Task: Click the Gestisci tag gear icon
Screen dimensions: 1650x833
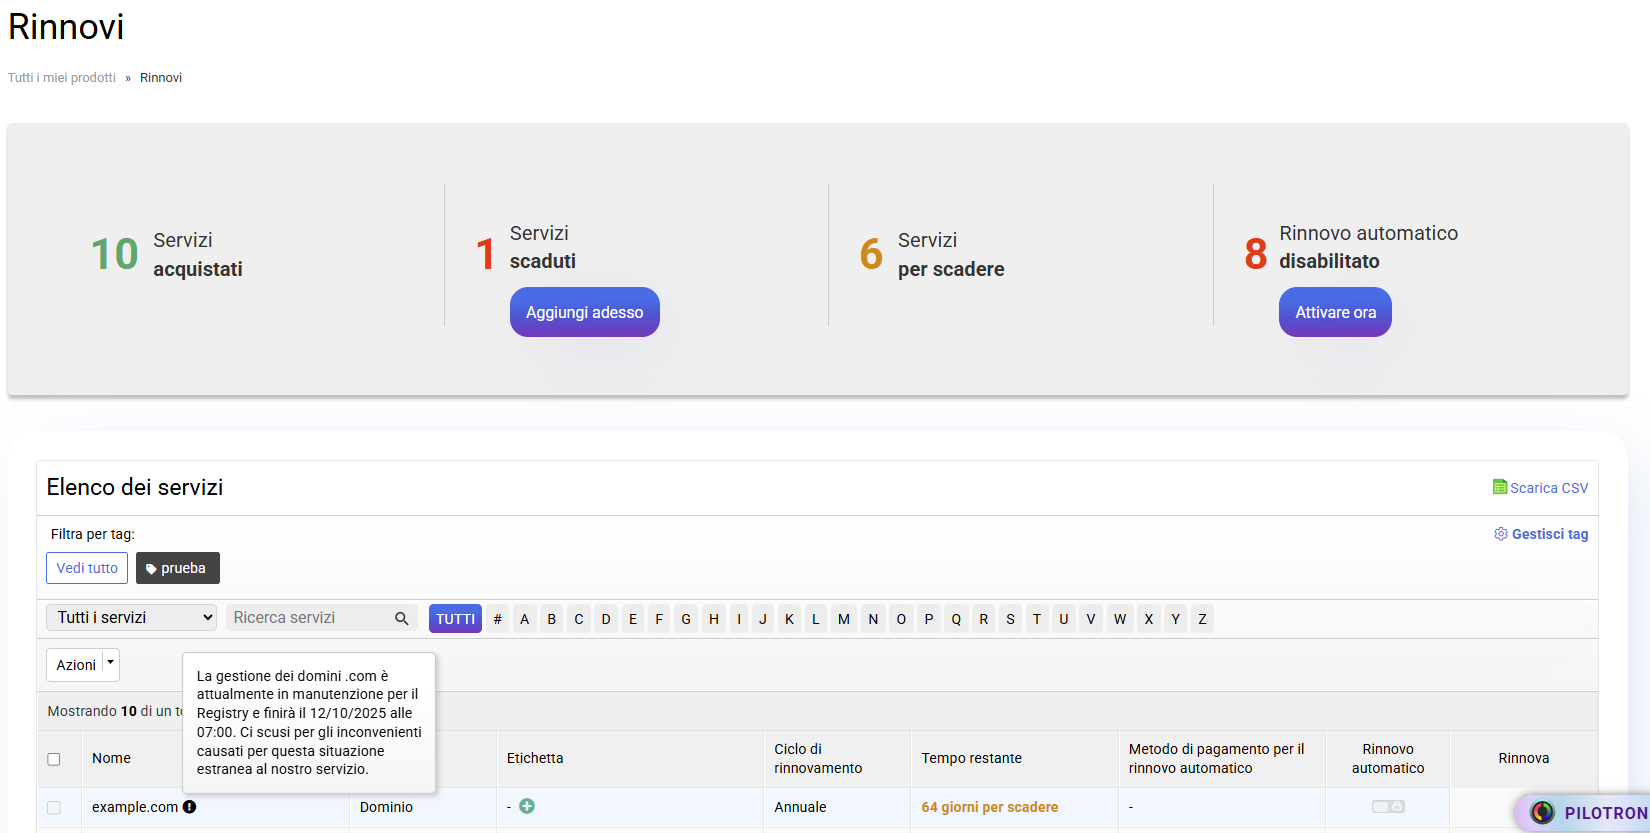Action: [1500, 534]
